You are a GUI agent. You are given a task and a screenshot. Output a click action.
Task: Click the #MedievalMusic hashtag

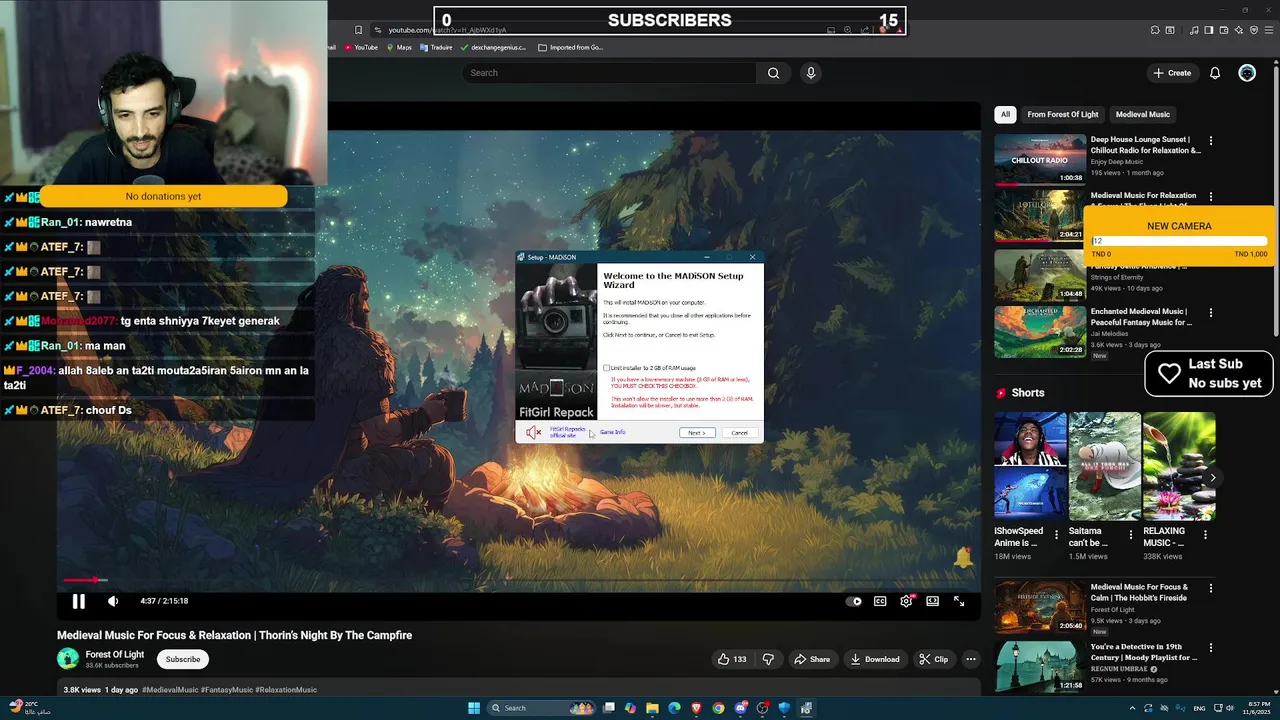coord(170,690)
